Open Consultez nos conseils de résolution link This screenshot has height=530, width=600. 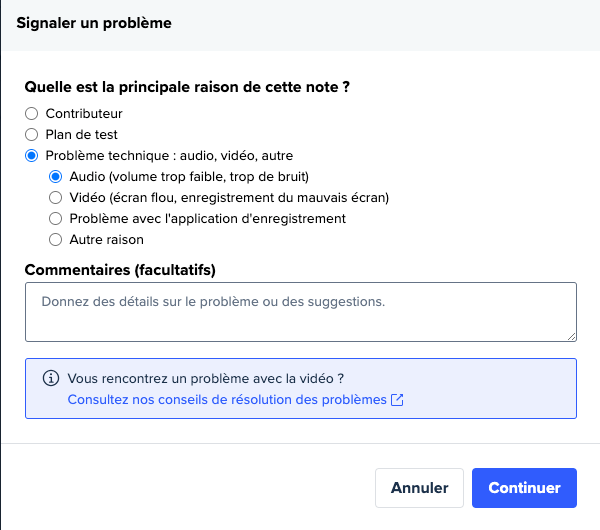click(x=227, y=400)
